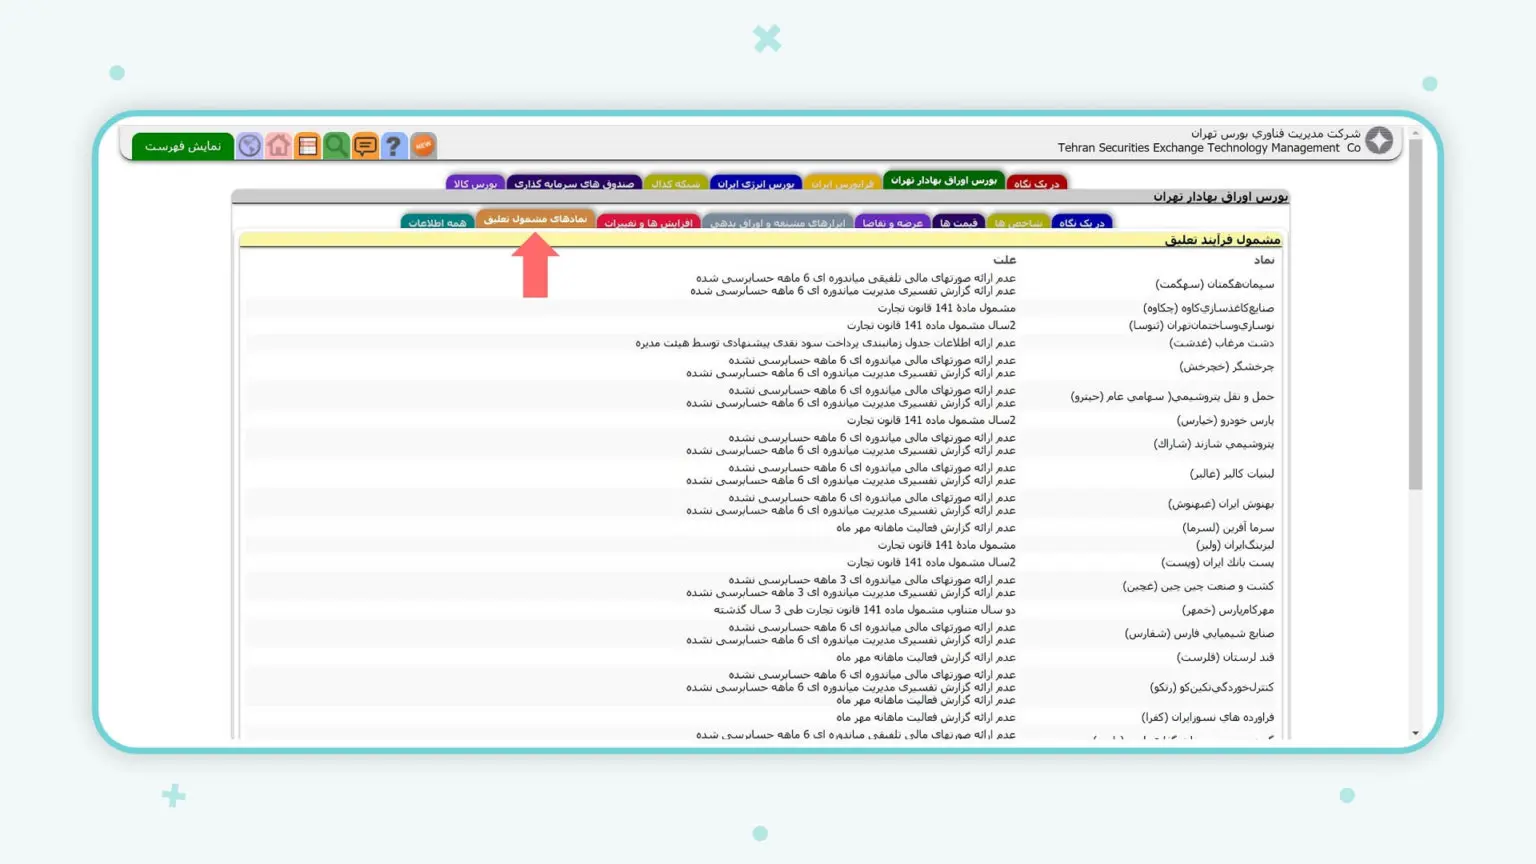Screen dimensions: 1536x864
Task: Click the symbol چرخشگر (خچرخش)
Action: click(x=1226, y=367)
